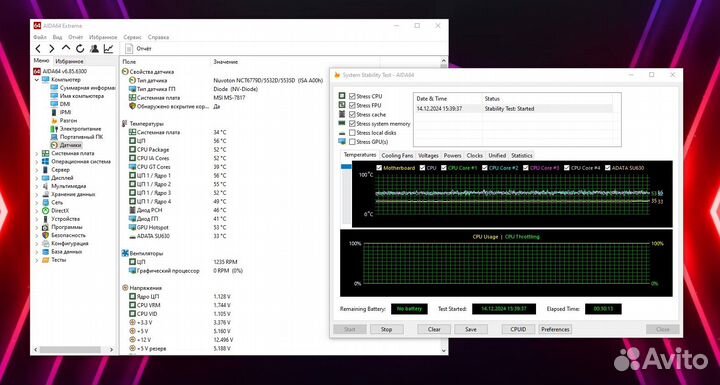Screen dimensions: 720x385
Task: Click the Значение column header
Action: (225, 62)
